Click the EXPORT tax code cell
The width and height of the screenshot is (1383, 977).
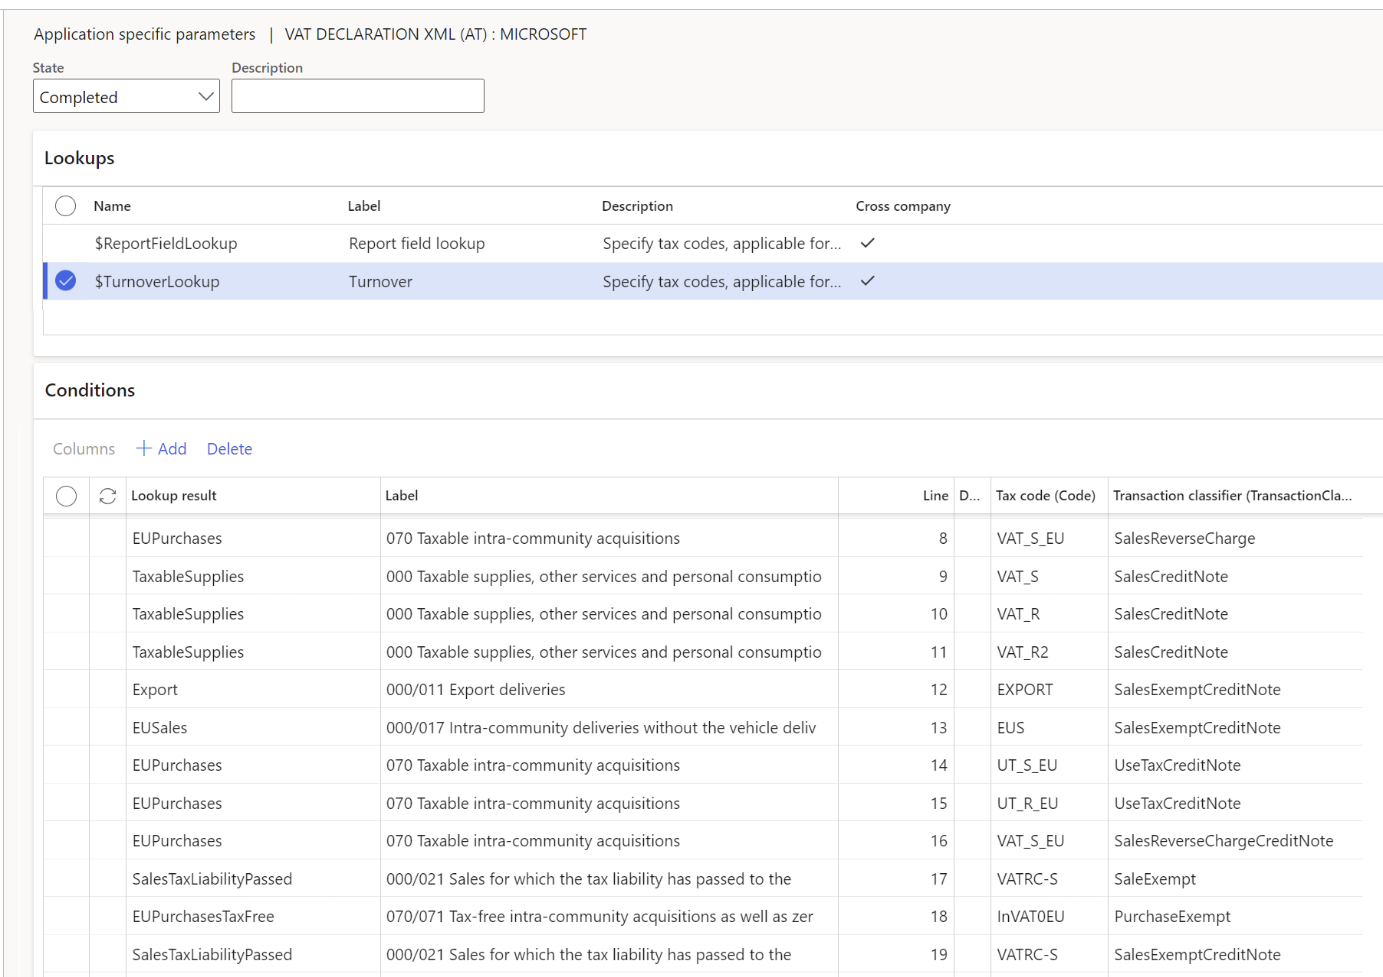pos(1025,690)
